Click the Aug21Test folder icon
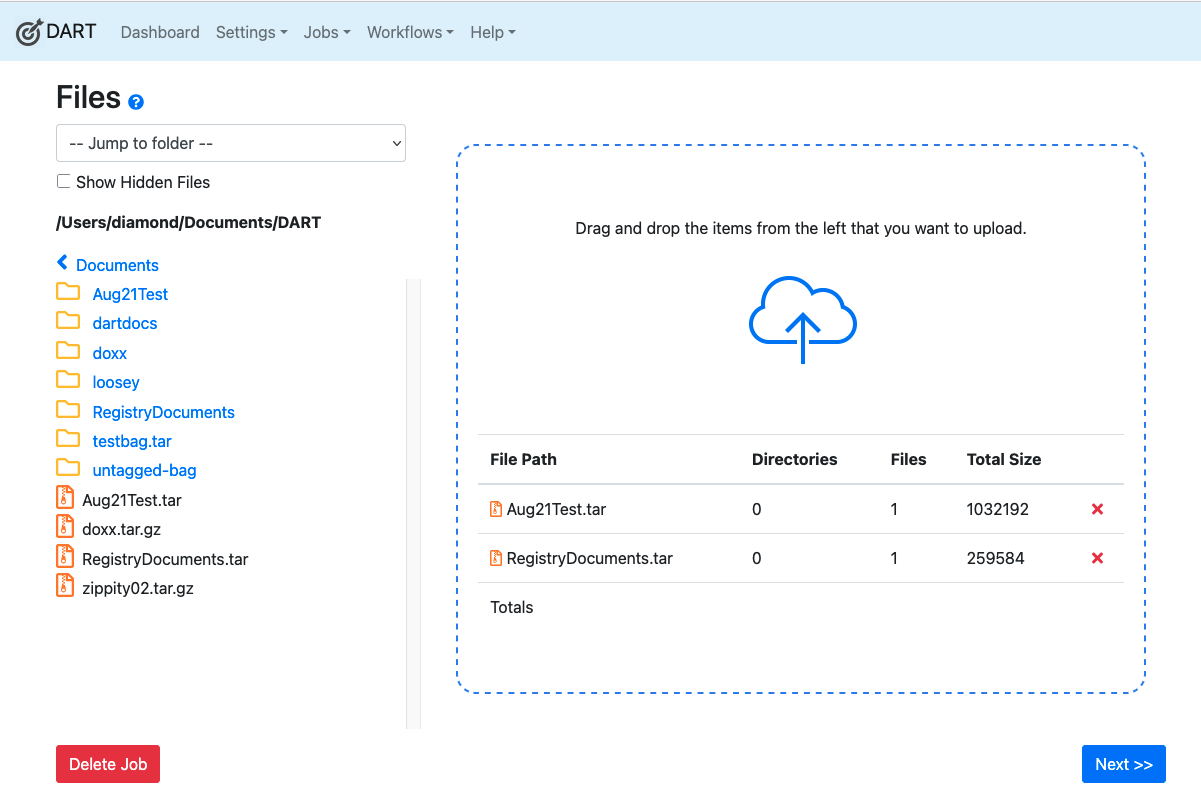 [66, 292]
